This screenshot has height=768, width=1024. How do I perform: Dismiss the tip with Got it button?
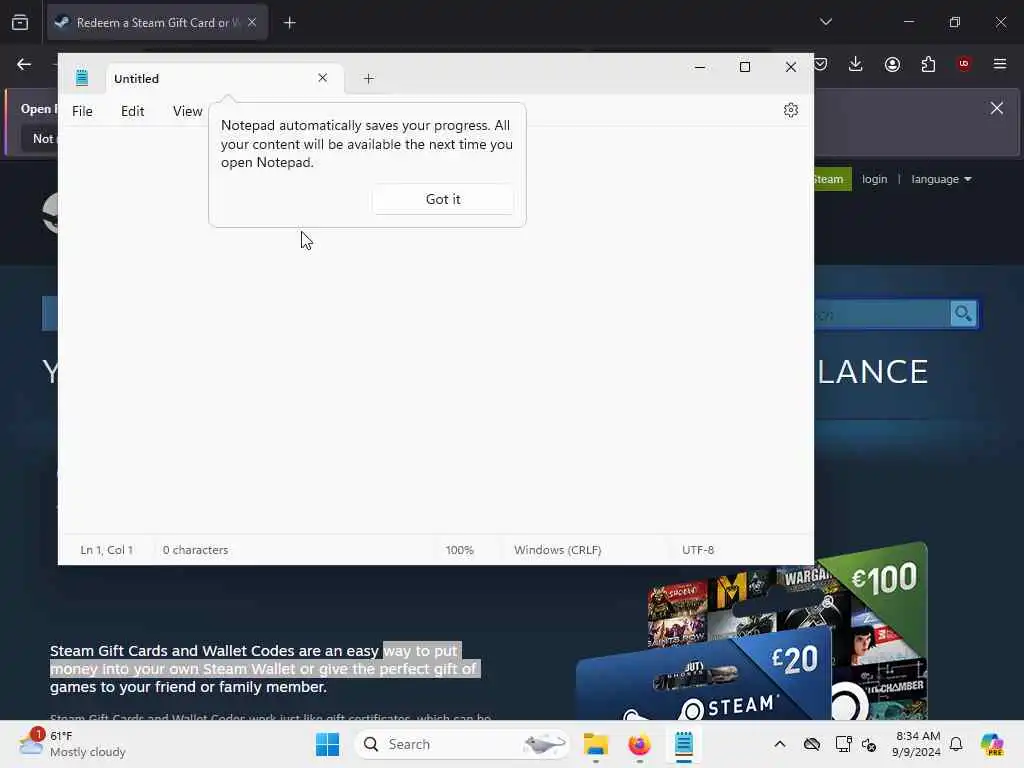coord(443,199)
